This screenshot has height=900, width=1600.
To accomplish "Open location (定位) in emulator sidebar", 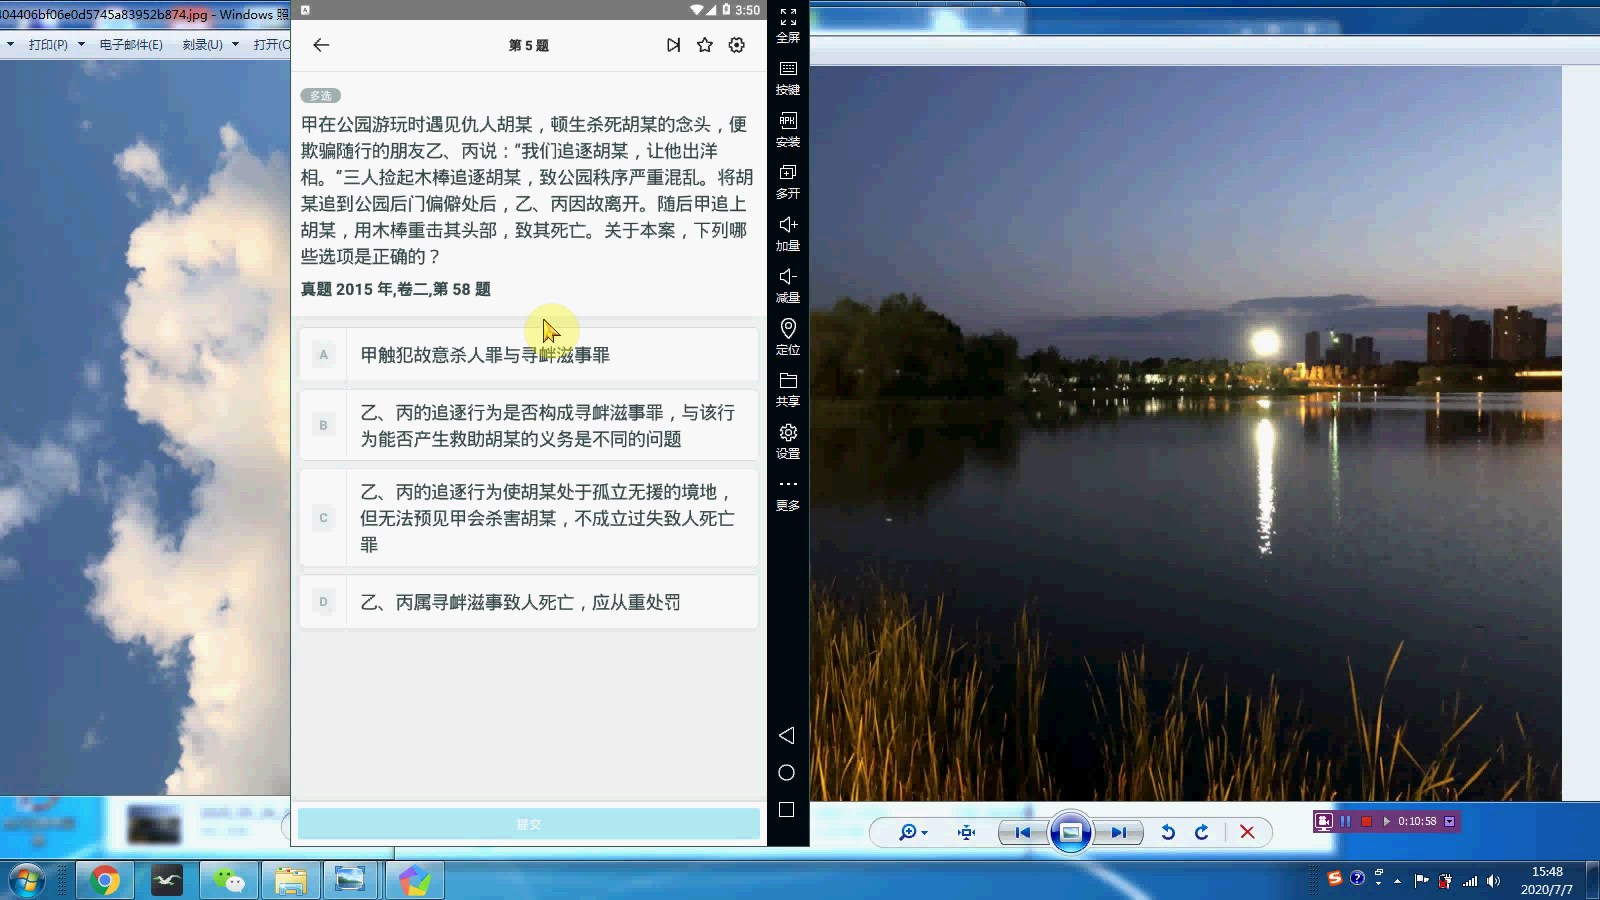I will 788,338.
